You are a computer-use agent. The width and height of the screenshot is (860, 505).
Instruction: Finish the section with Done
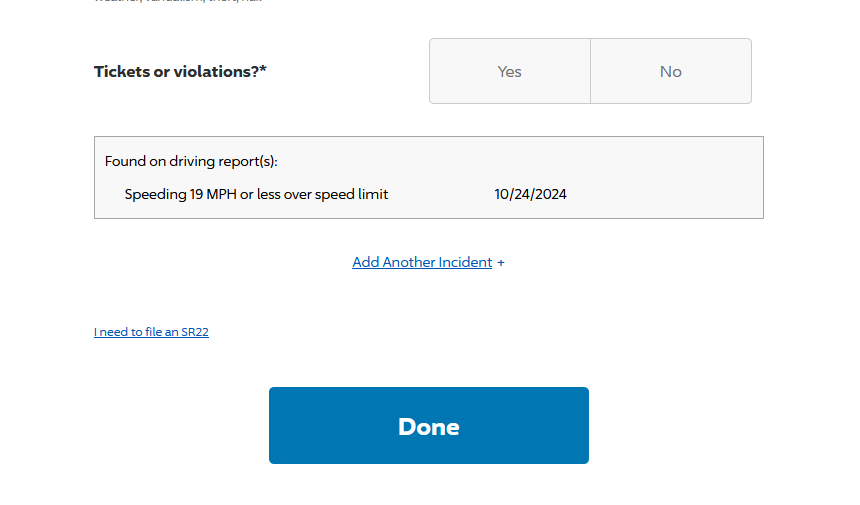point(428,426)
